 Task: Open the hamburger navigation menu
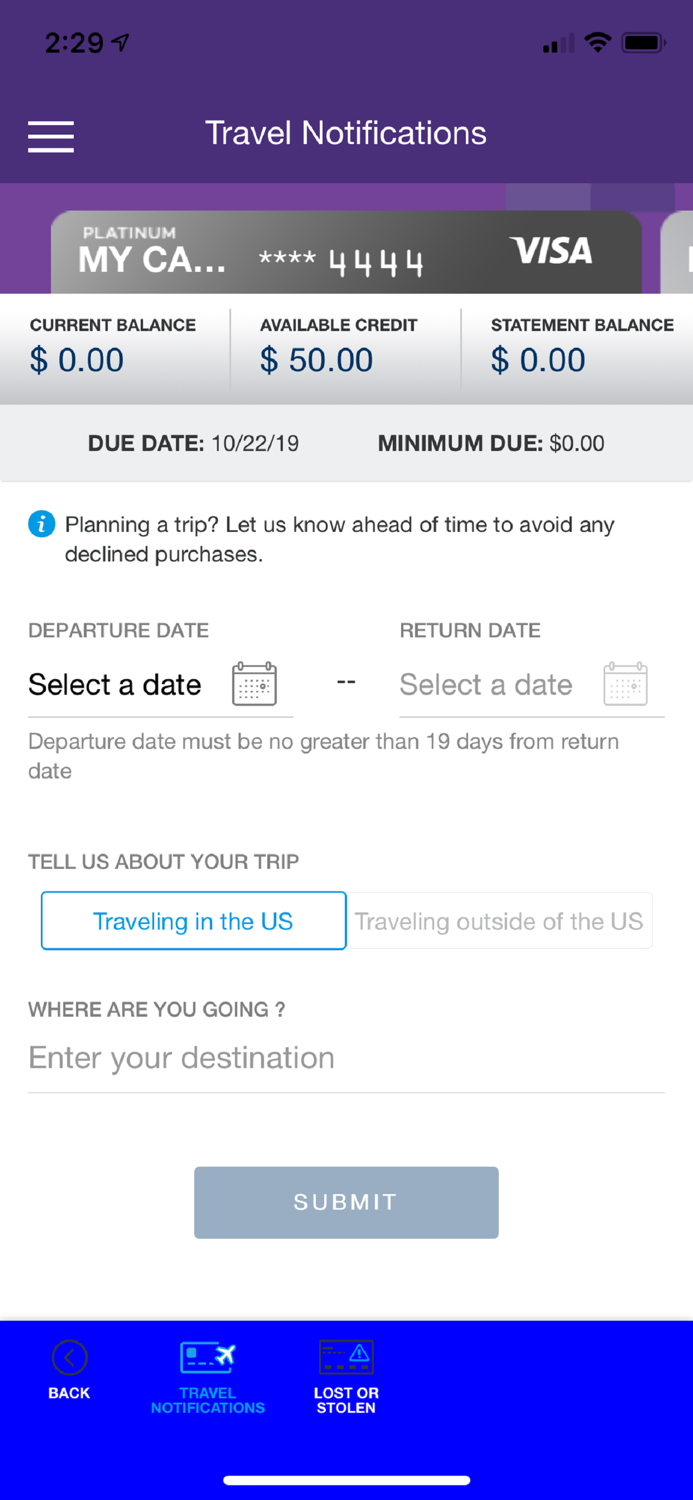[50, 136]
